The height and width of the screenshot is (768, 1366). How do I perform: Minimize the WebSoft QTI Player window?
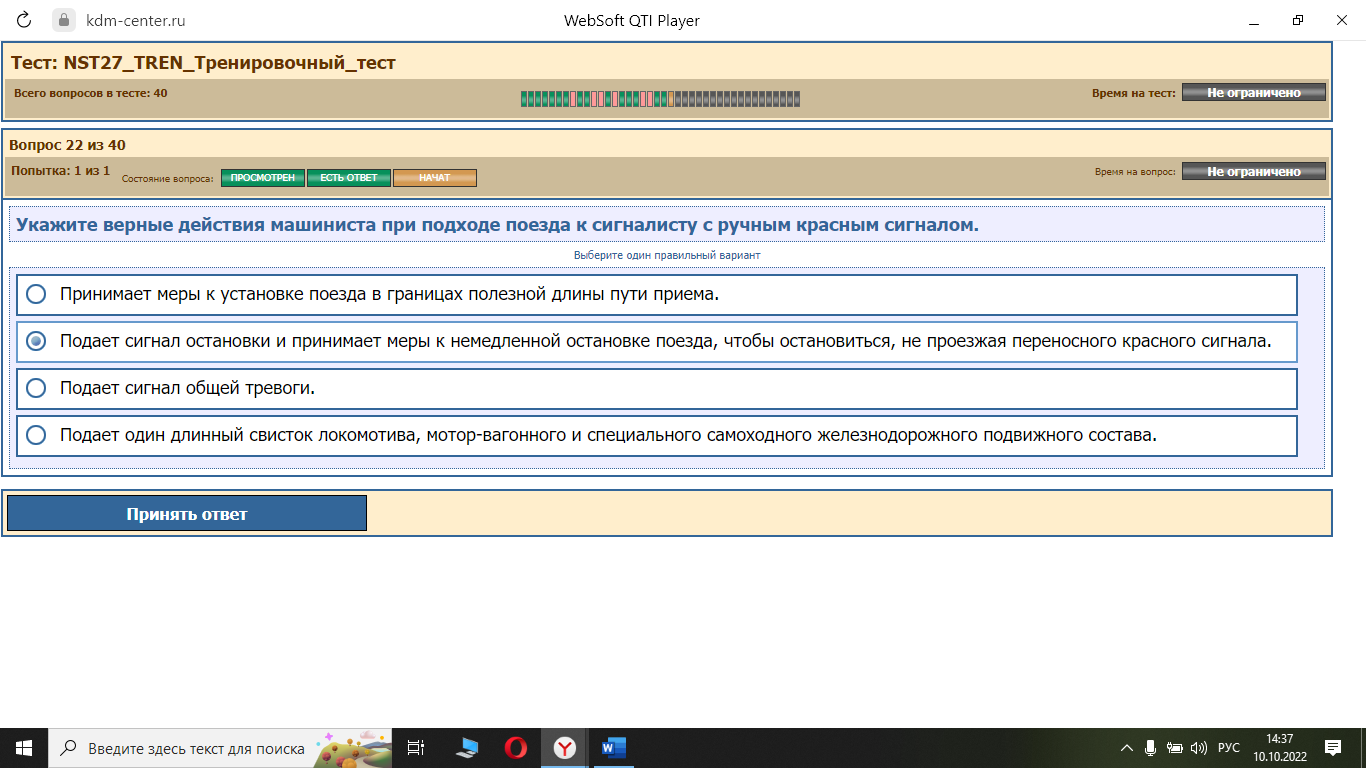1254,20
